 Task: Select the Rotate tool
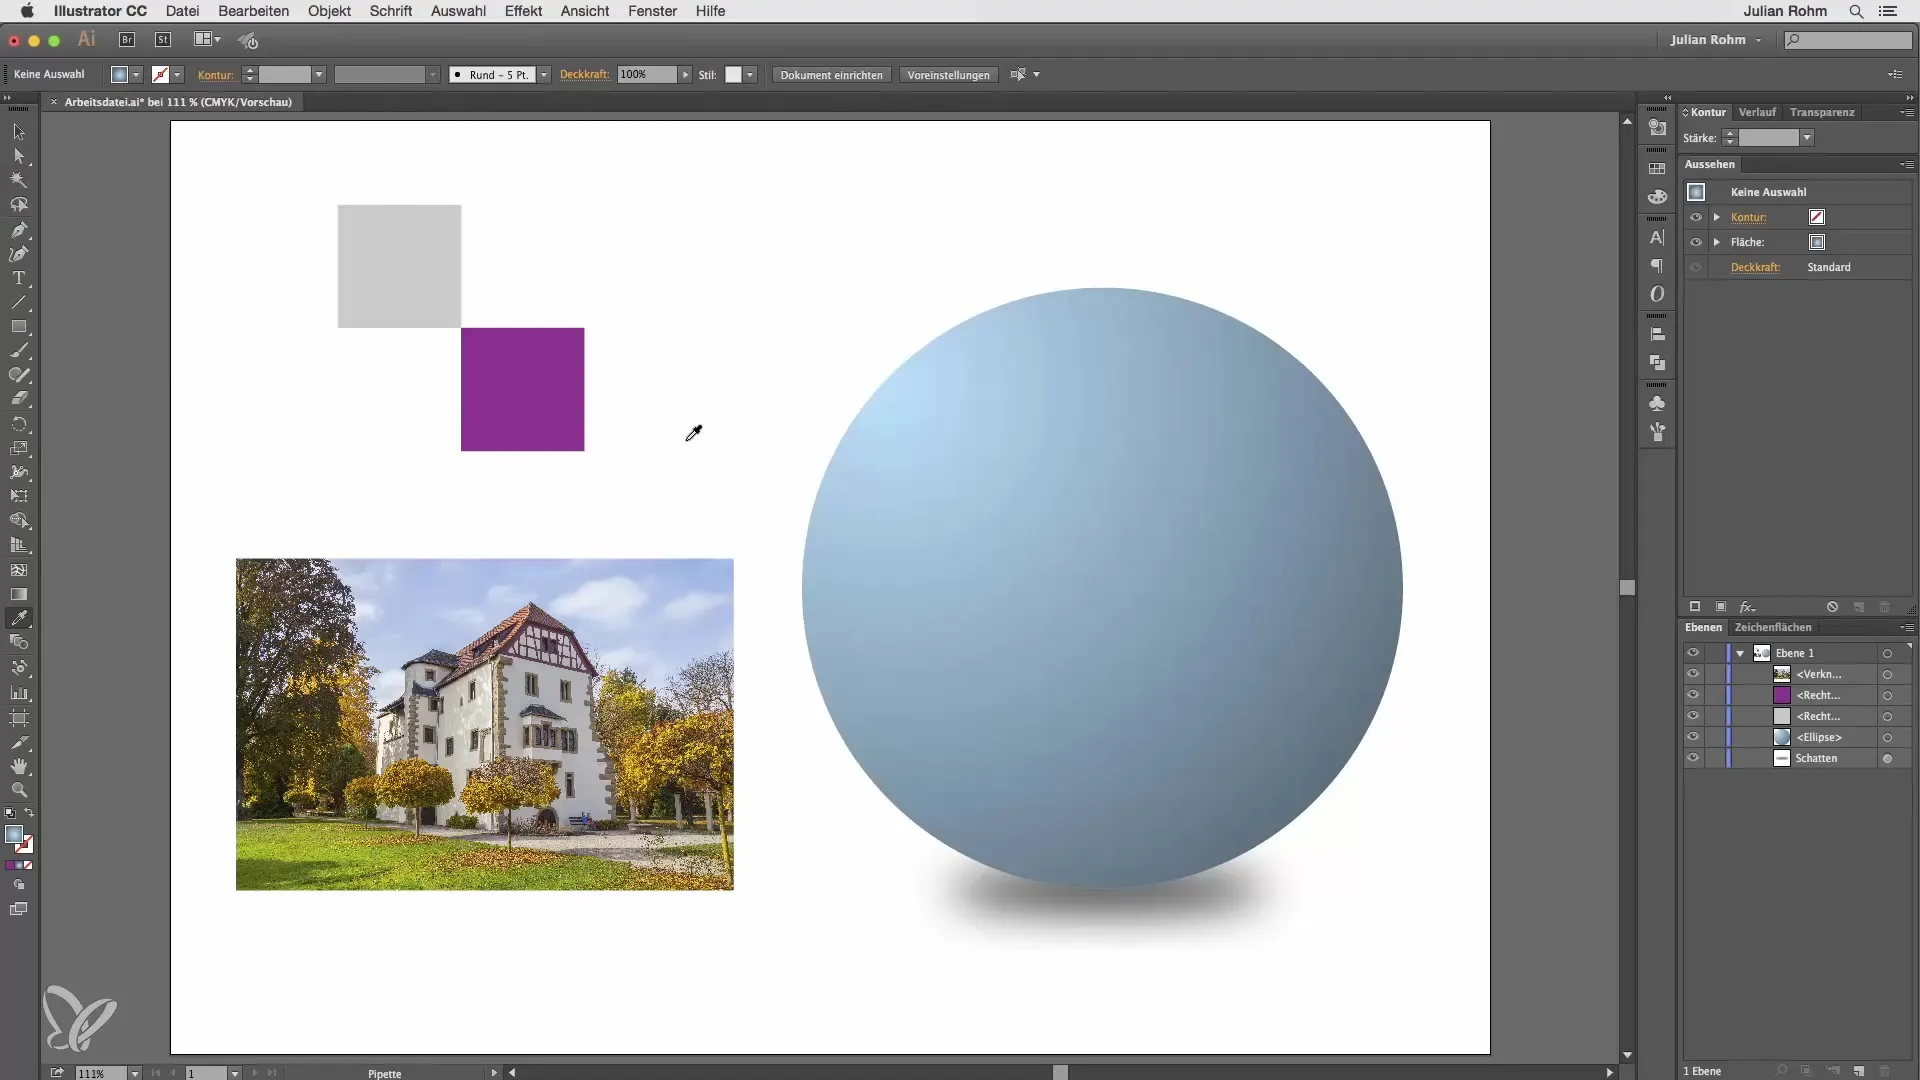coord(19,424)
